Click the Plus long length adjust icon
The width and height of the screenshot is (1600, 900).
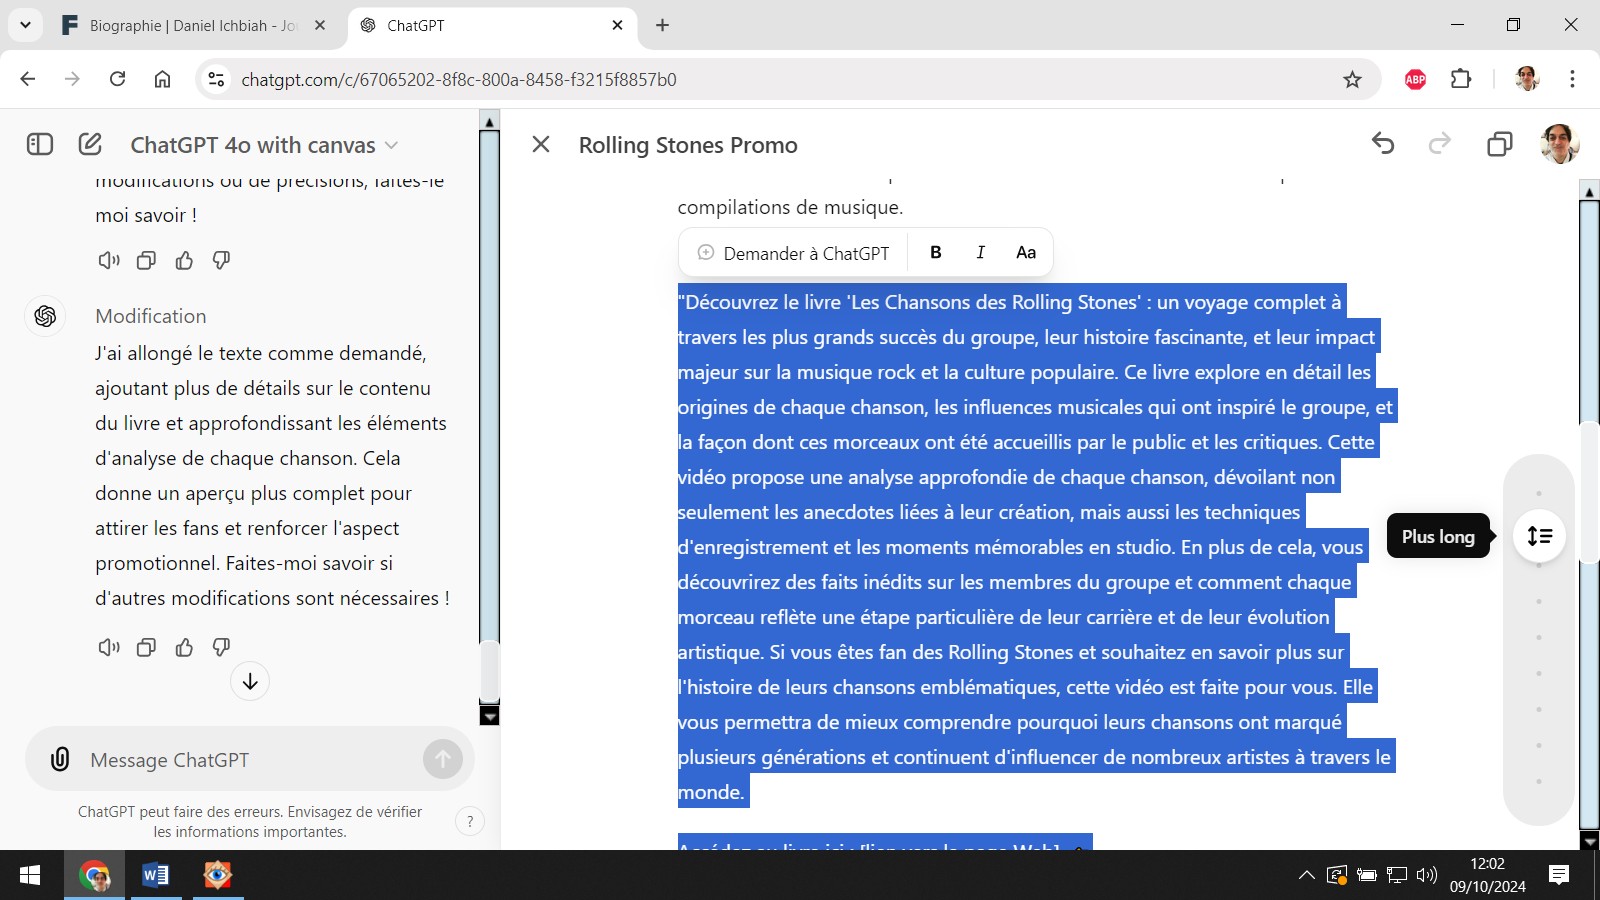coord(1539,536)
